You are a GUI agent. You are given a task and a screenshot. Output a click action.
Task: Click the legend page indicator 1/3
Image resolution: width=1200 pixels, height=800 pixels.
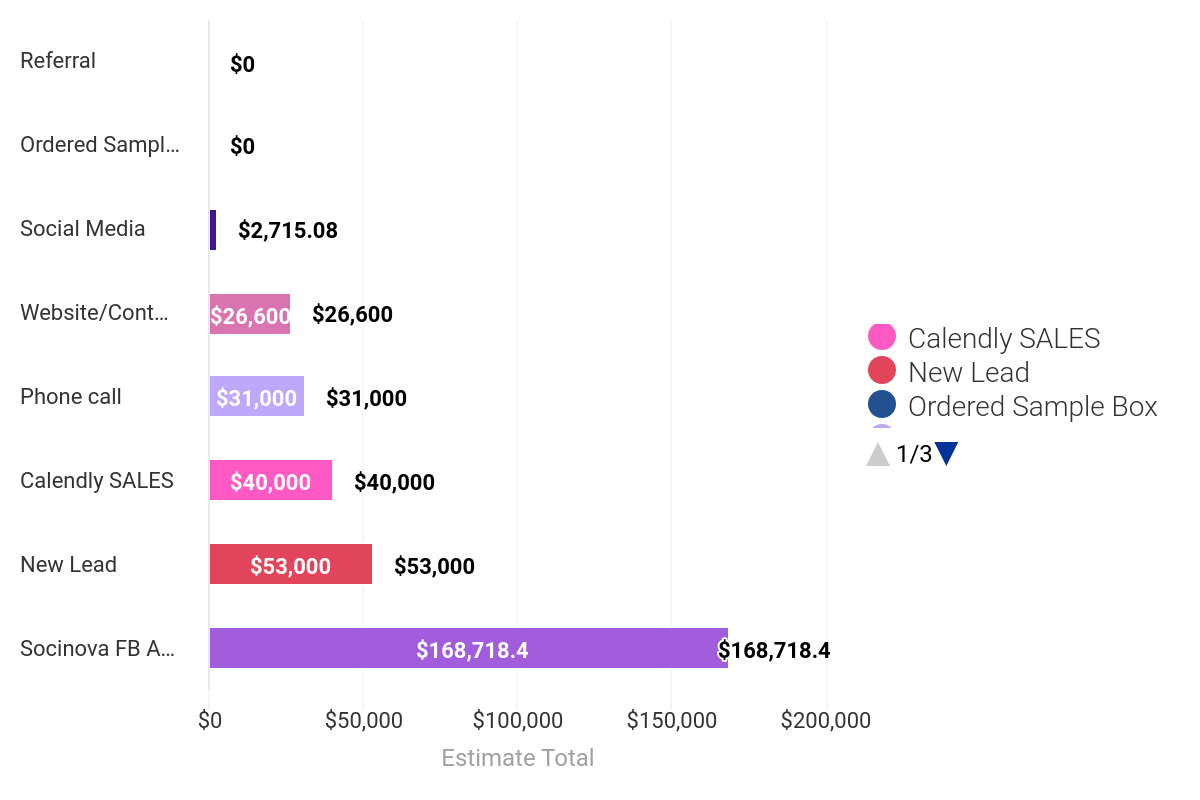pos(914,455)
